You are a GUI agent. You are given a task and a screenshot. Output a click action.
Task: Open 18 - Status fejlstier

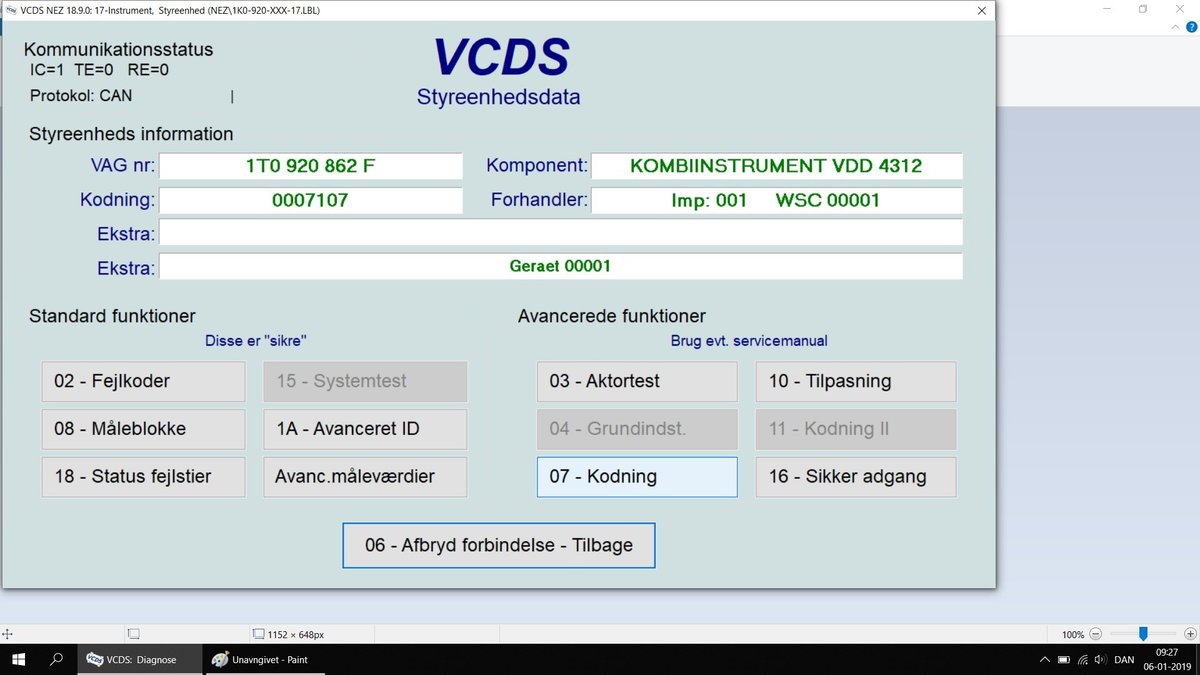click(143, 477)
